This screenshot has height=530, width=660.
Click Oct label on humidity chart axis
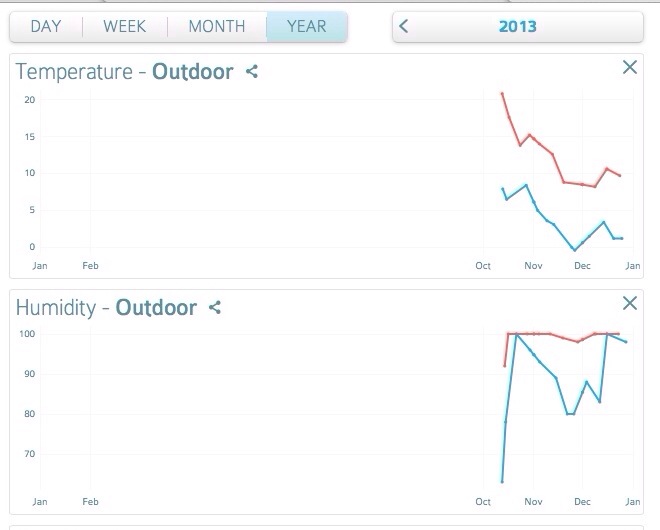(483, 501)
